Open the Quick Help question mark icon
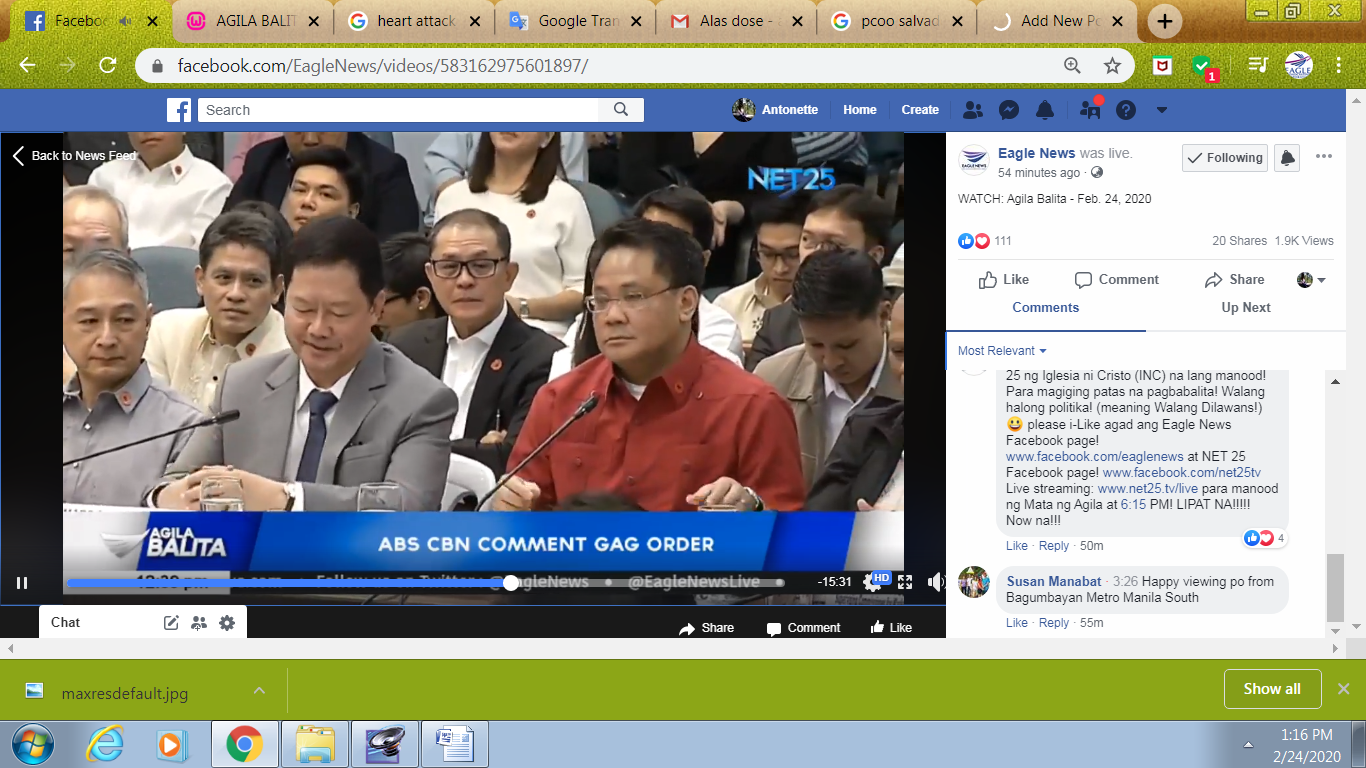Image resolution: width=1366 pixels, height=768 pixels. coord(1126,110)
